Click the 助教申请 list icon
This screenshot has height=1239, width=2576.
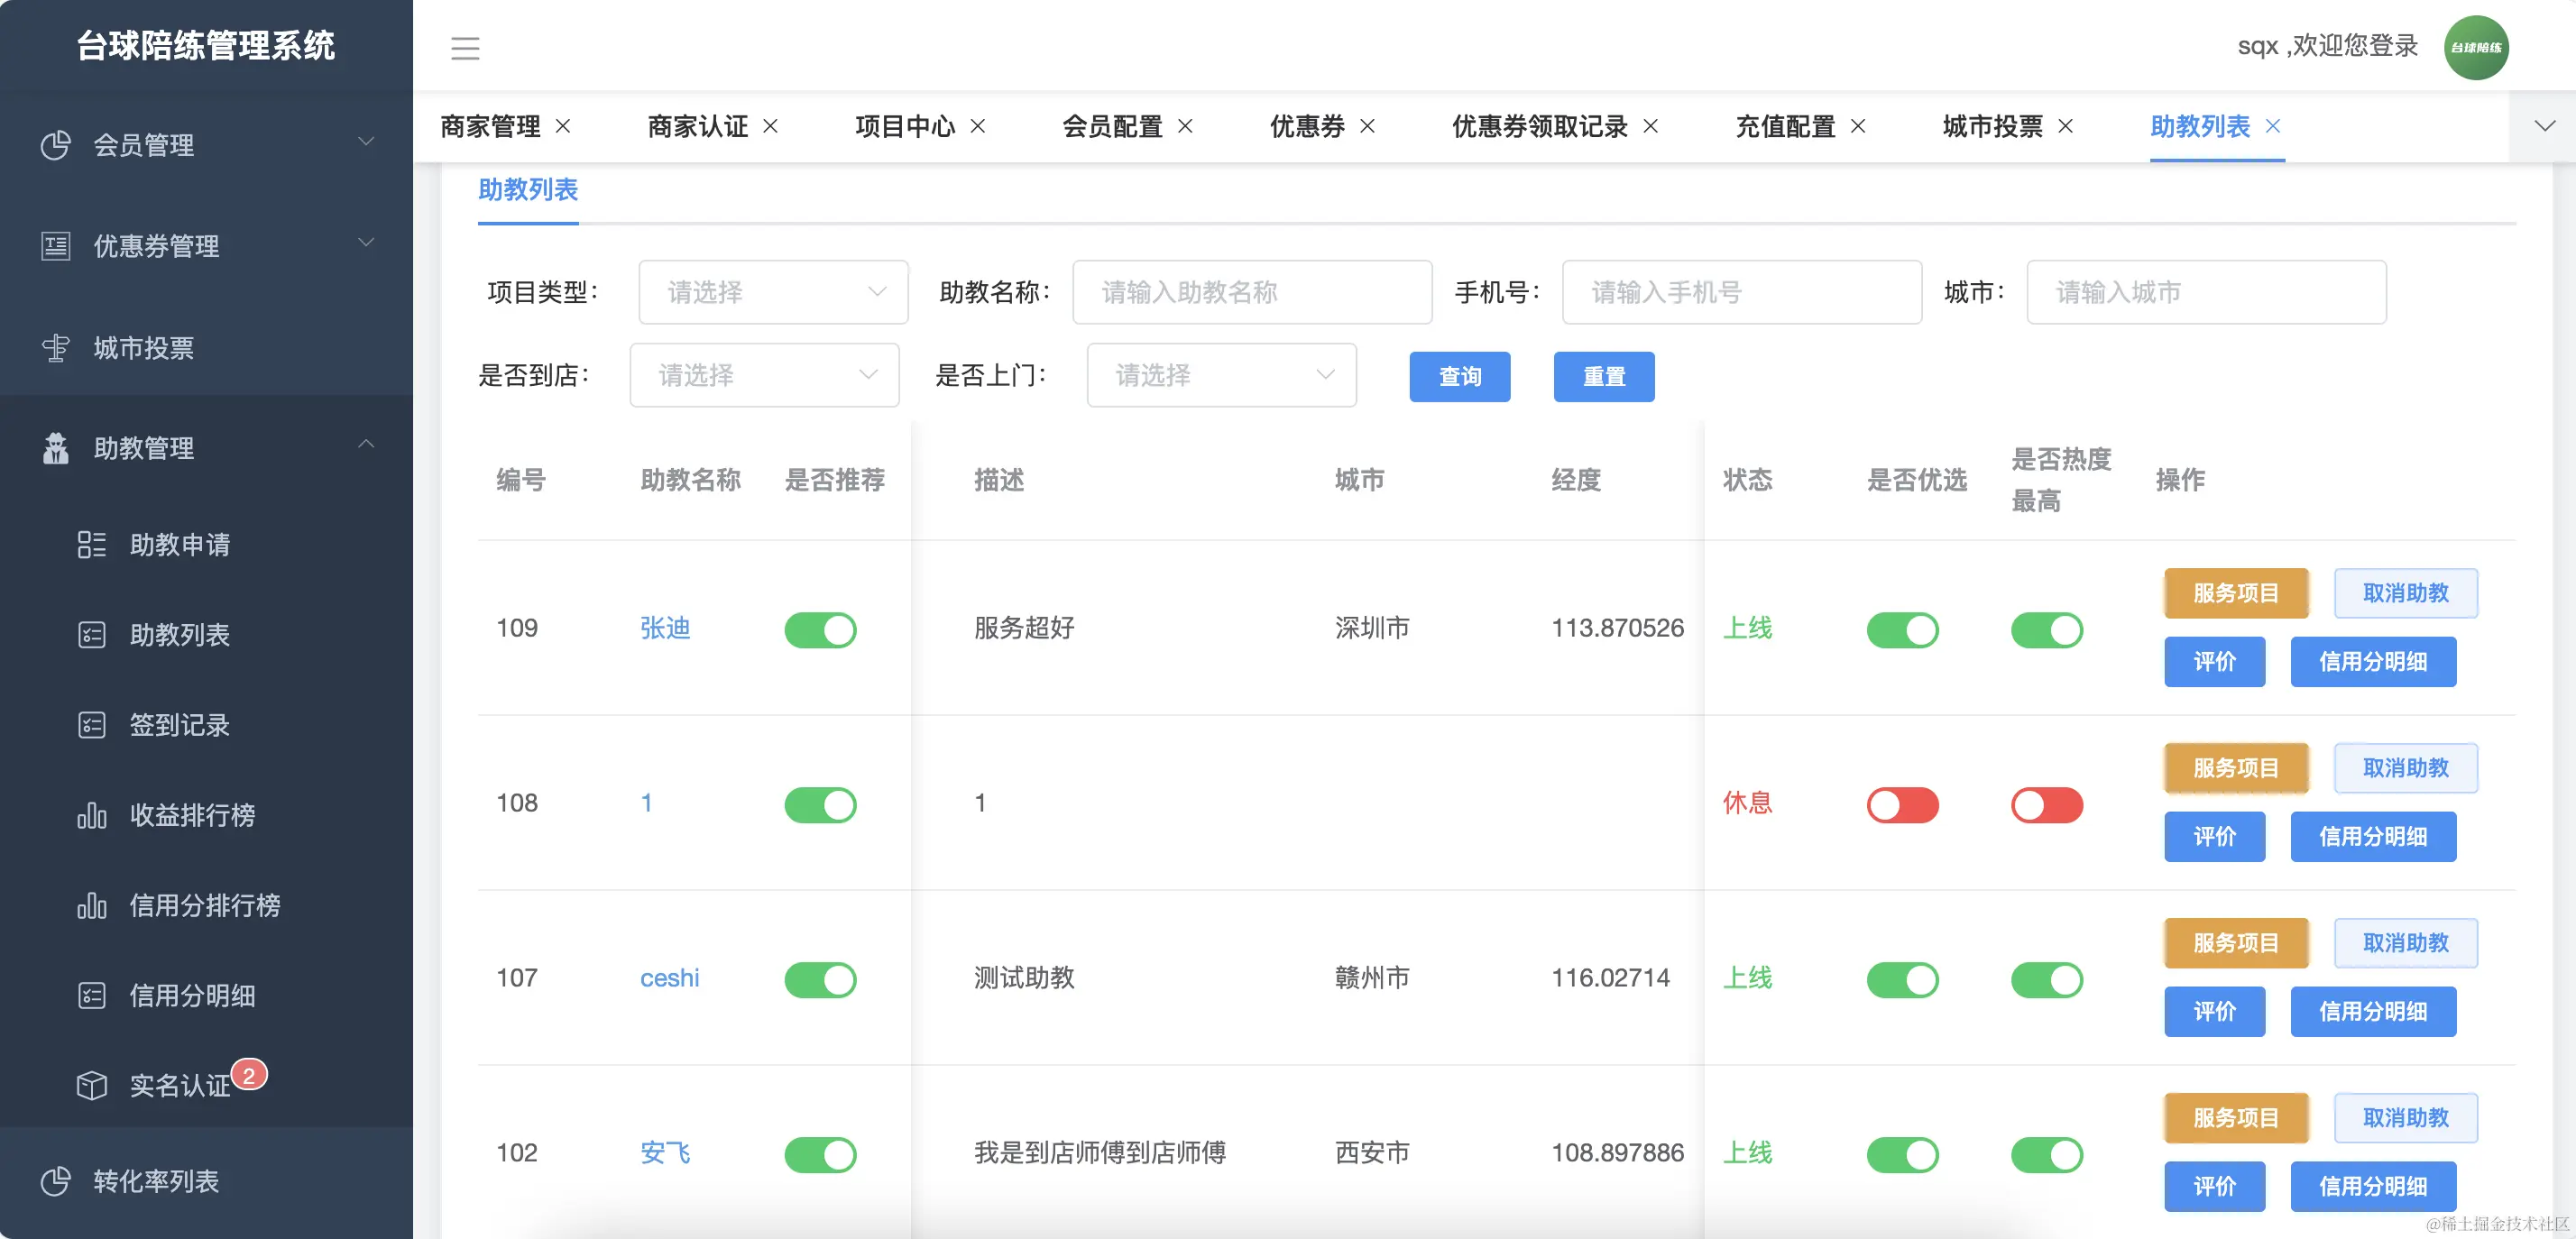(x=91, y=544)
